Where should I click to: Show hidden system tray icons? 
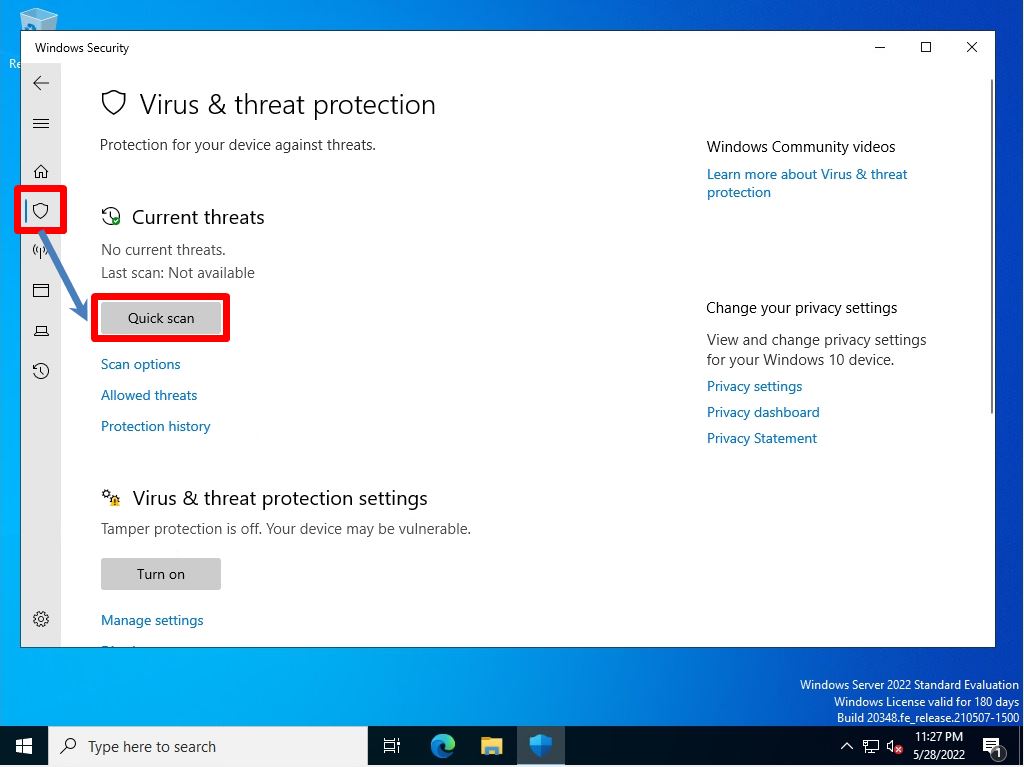(846, 746)
